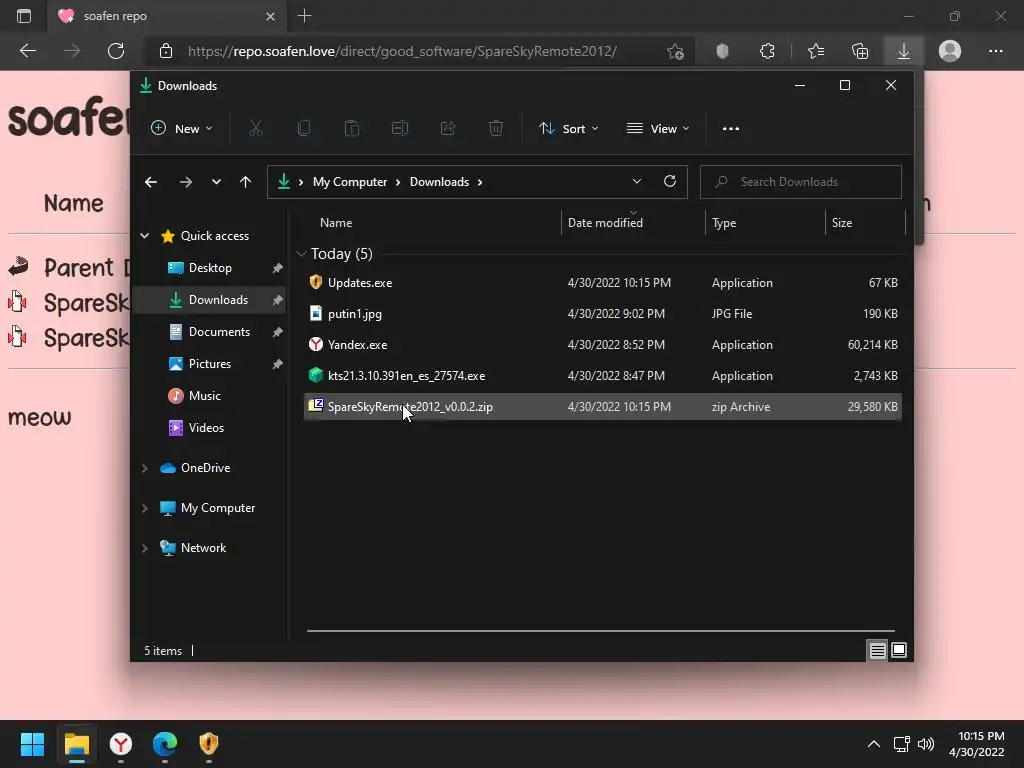Image resolution: width=1024 pixels, height=768 pixels.
Task: Go up one folder level in Explorer
Action: [246, 182]
